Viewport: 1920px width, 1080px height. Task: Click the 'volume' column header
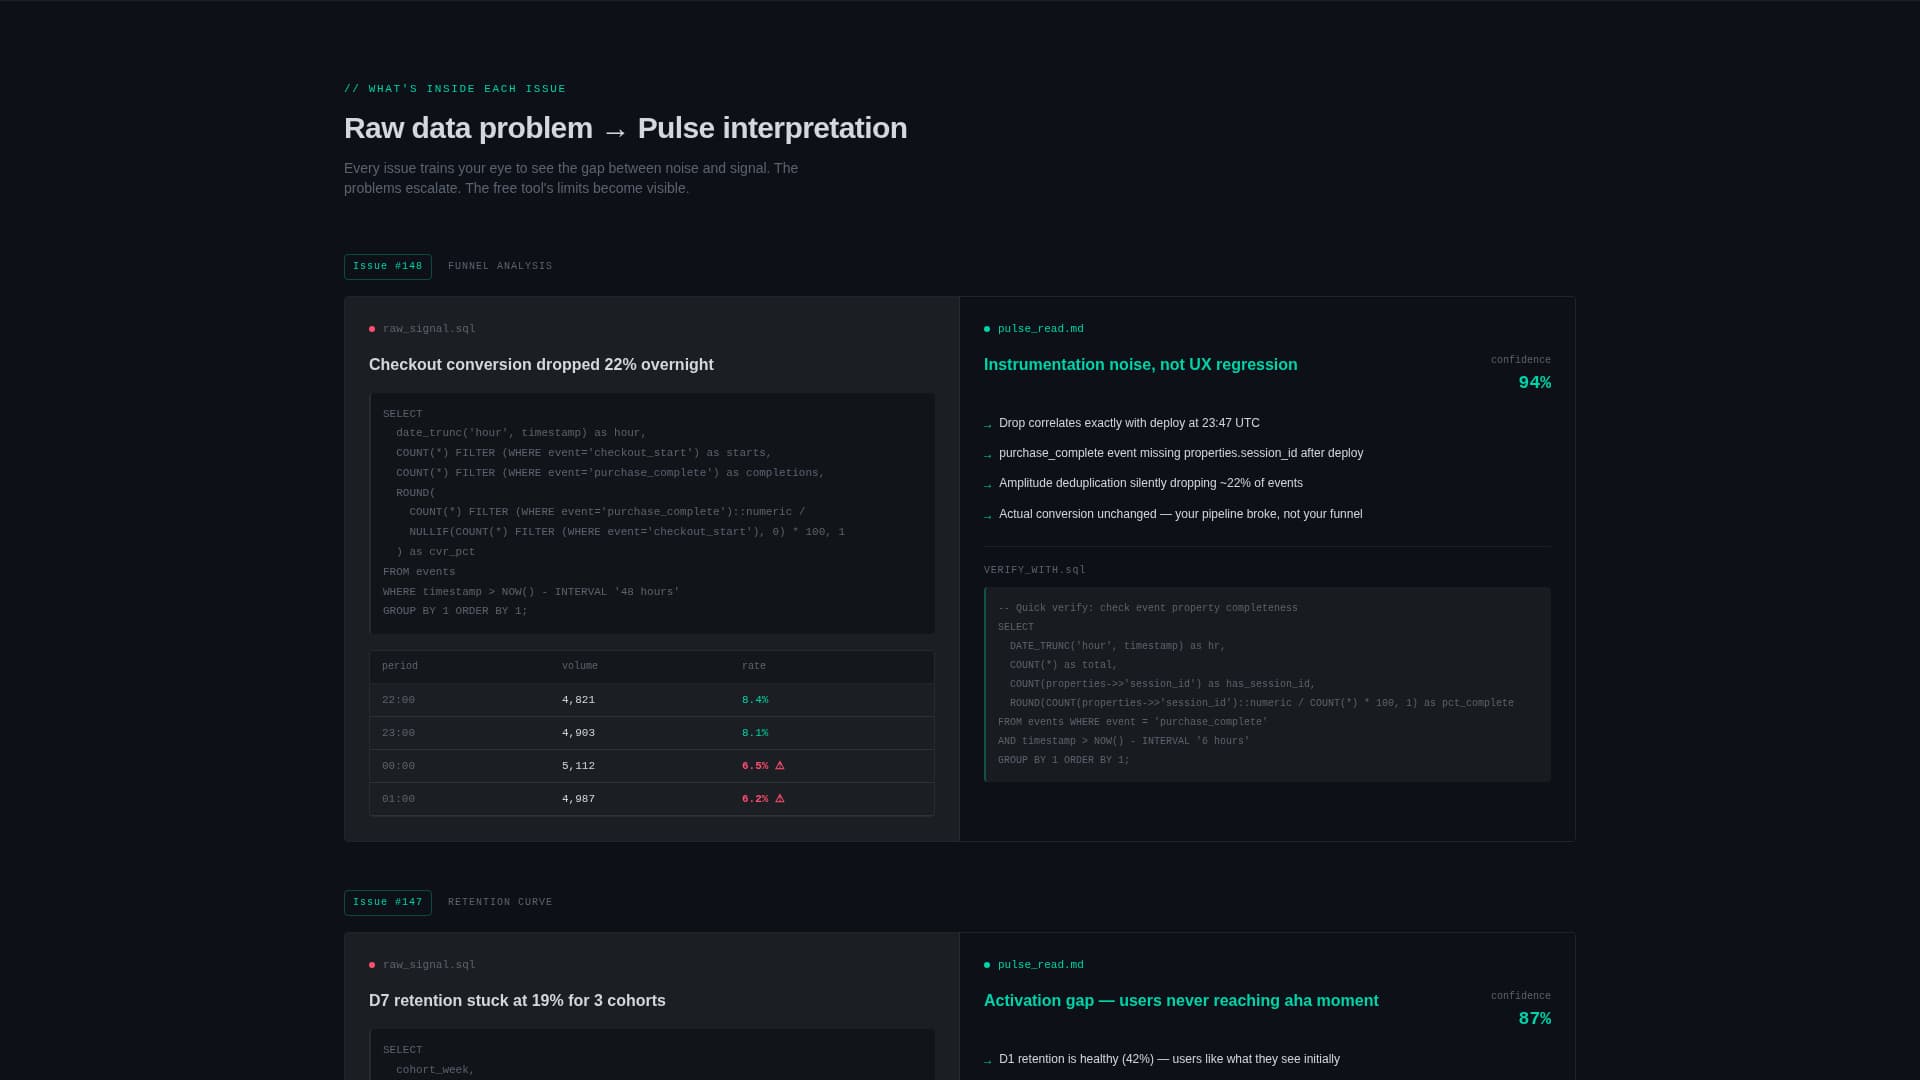click(580, 666)
